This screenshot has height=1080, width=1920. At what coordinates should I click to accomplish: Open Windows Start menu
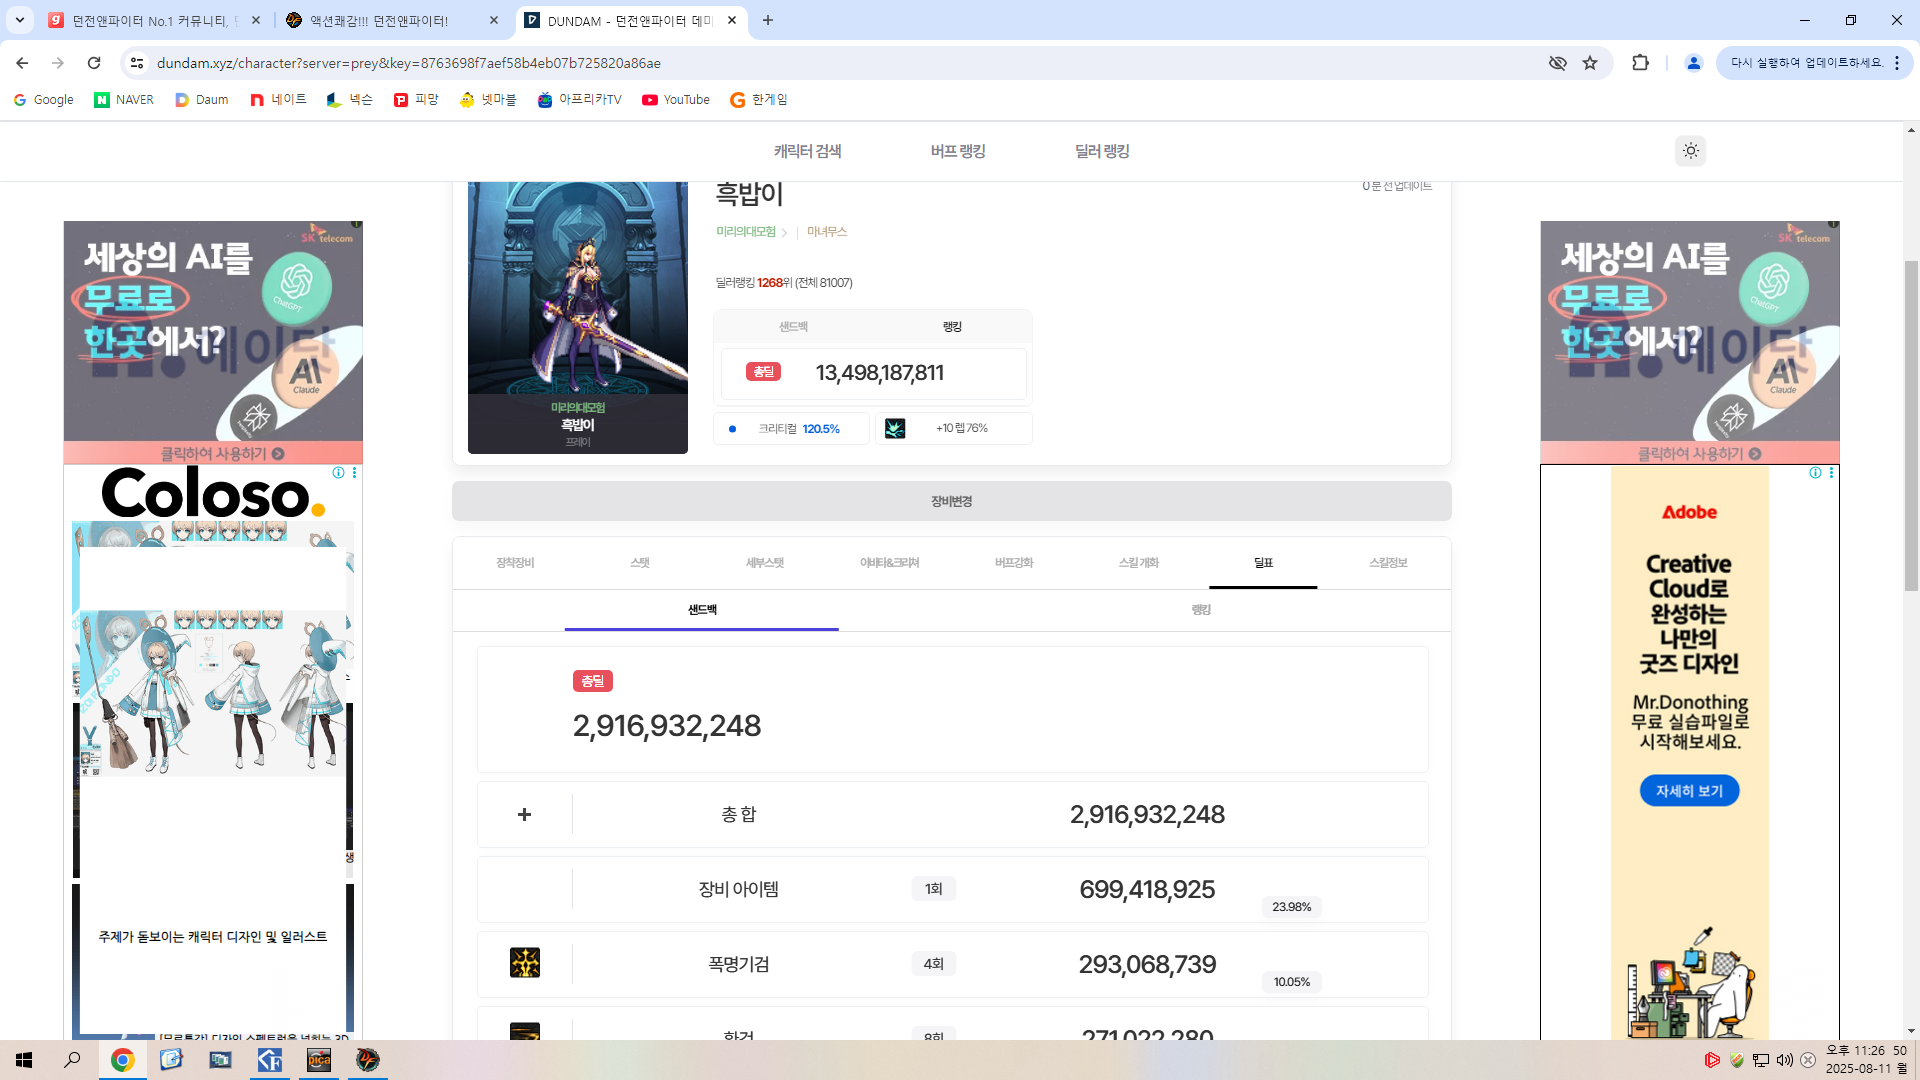24,1060
